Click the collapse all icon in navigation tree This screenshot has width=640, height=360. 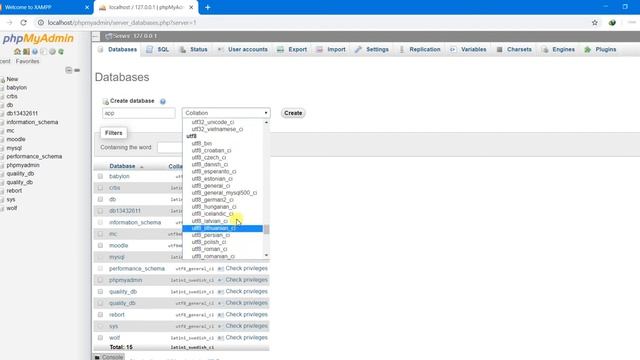pyautogui.click(x=69, y=70)
